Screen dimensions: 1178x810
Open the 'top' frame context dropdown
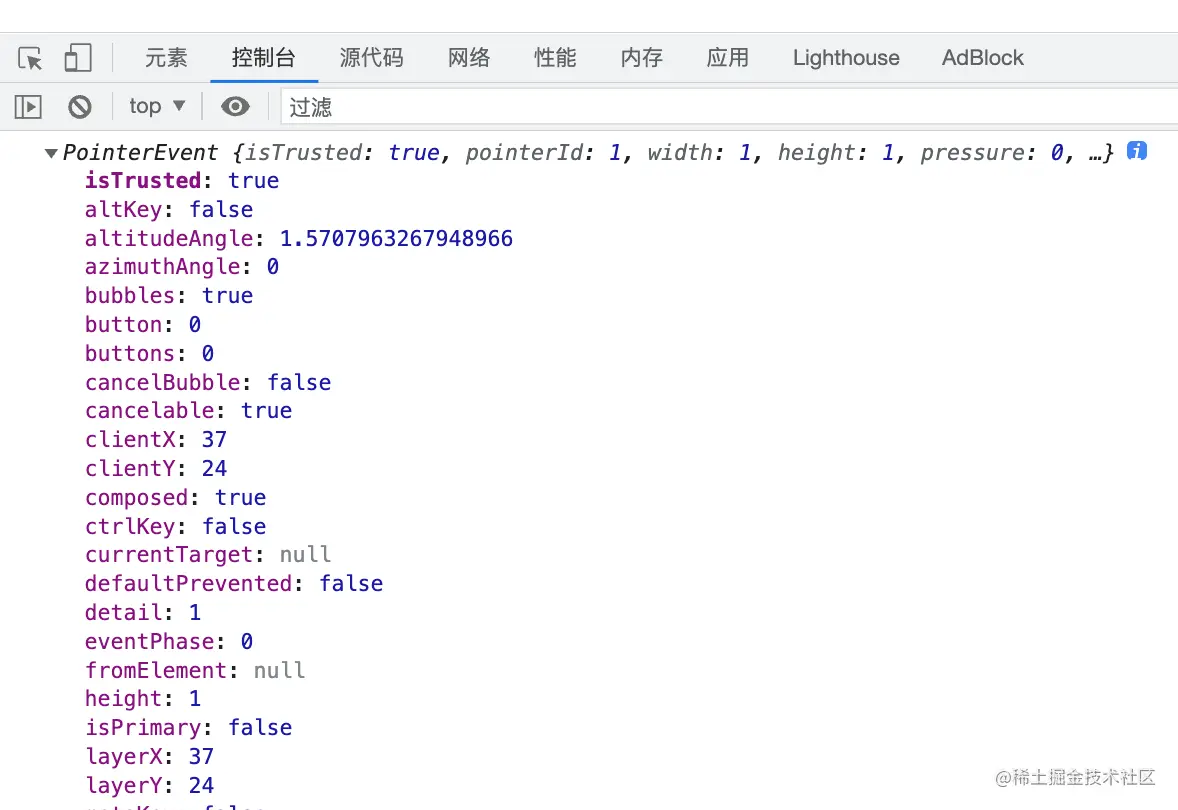pos(155,106)
